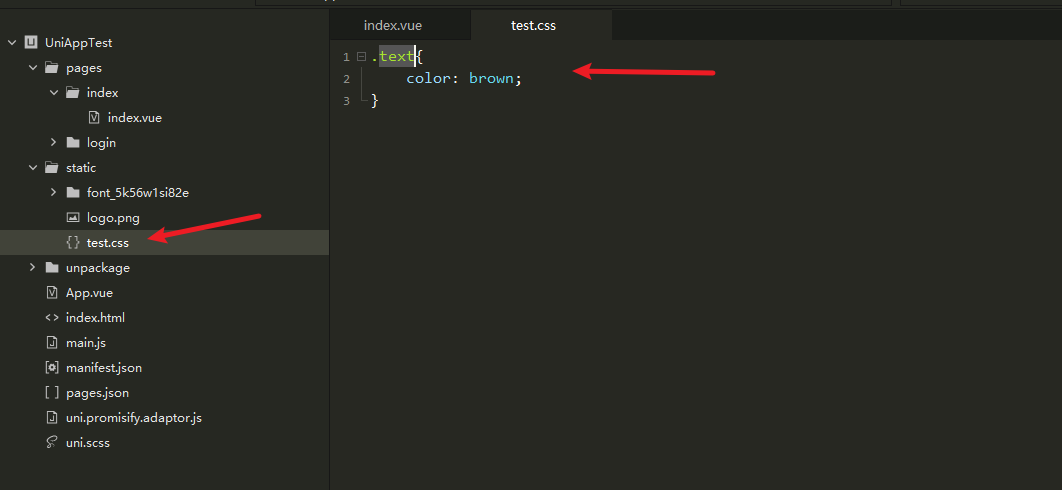Viewport: 1062px width, 490px height.
Task: Open index.html file
Action: tap(95, 317)
